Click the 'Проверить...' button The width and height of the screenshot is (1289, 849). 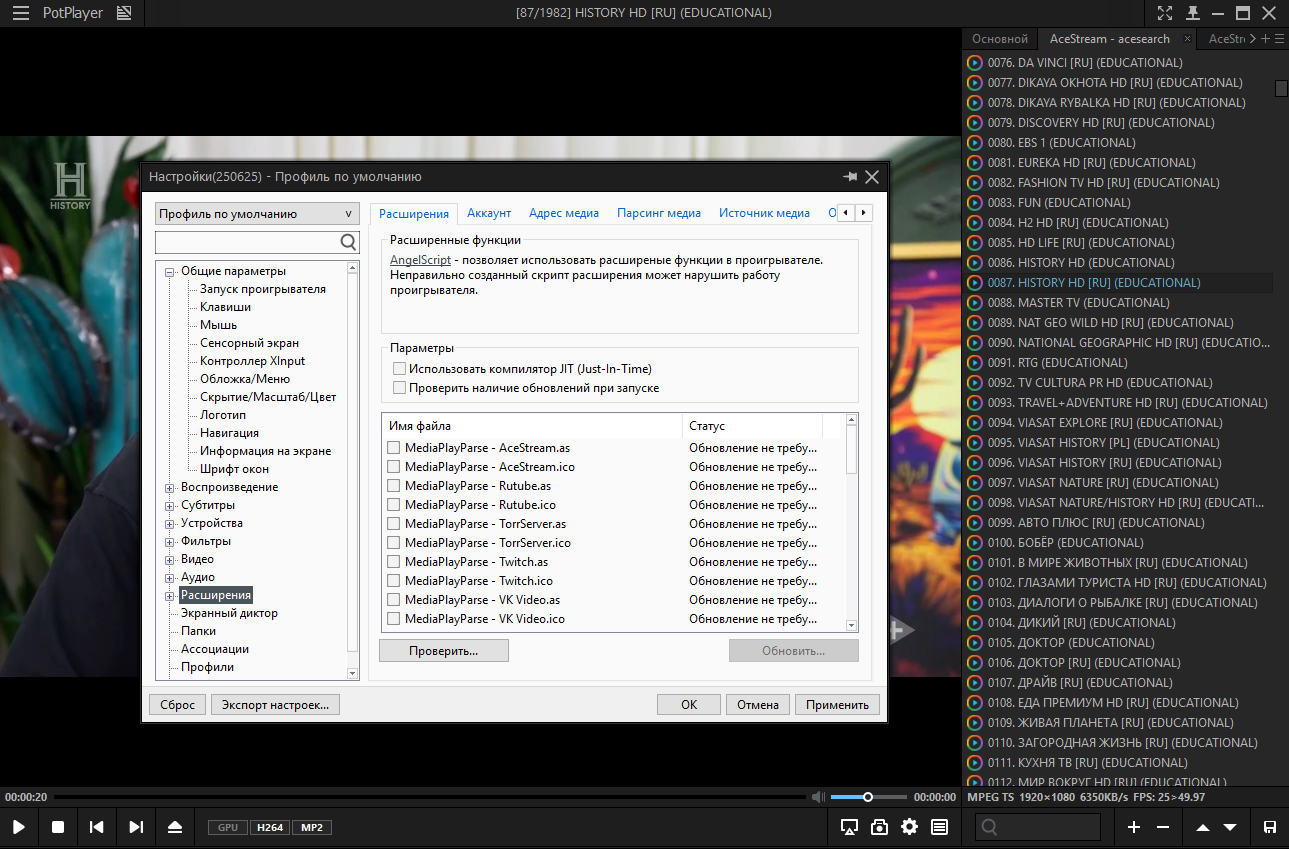pos(444,651)
